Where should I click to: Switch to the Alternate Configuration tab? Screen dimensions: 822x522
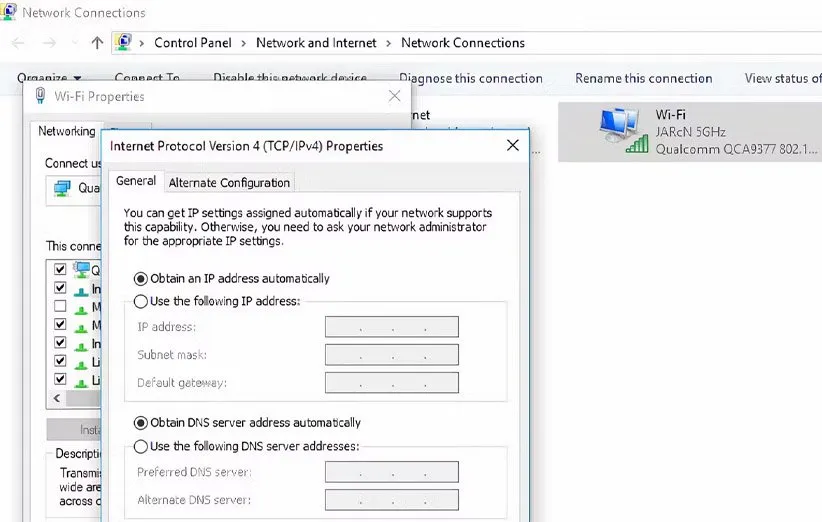click(x=229, y=182)
